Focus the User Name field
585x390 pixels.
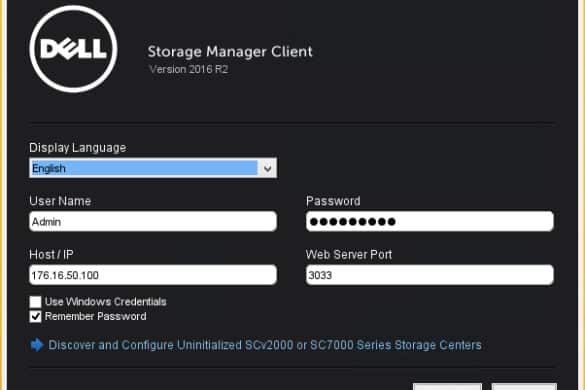coord(153,221)
